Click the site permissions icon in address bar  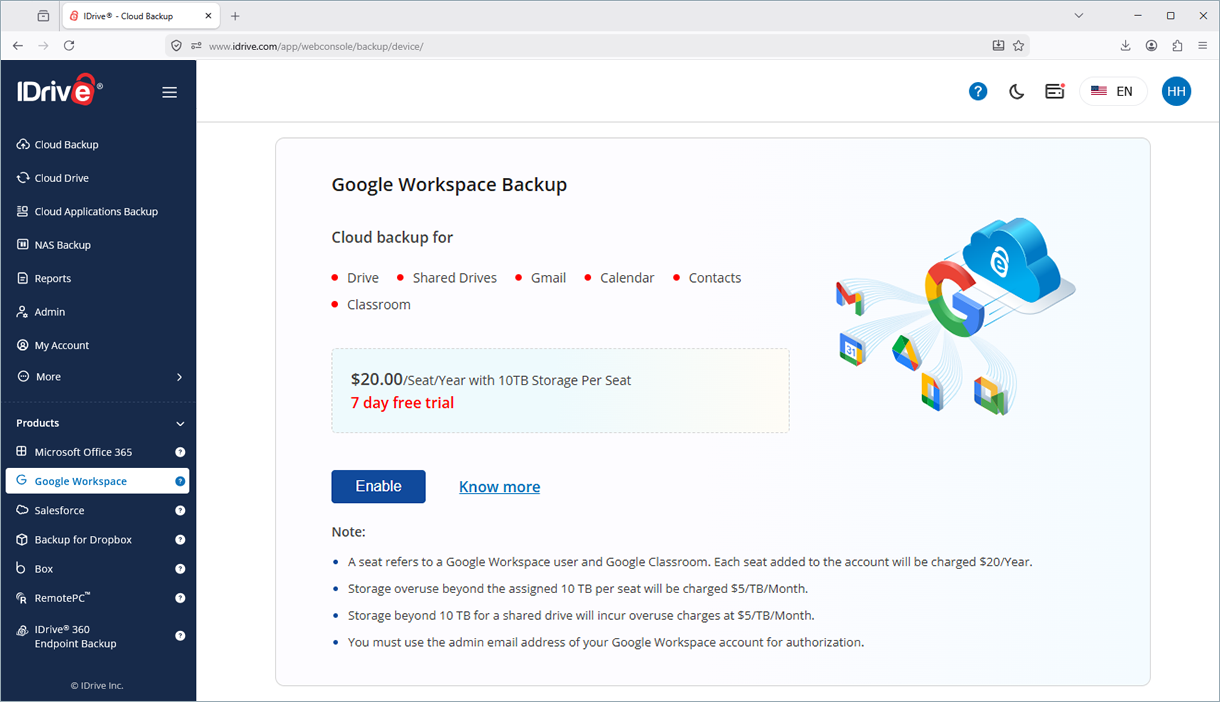point(196,46)
